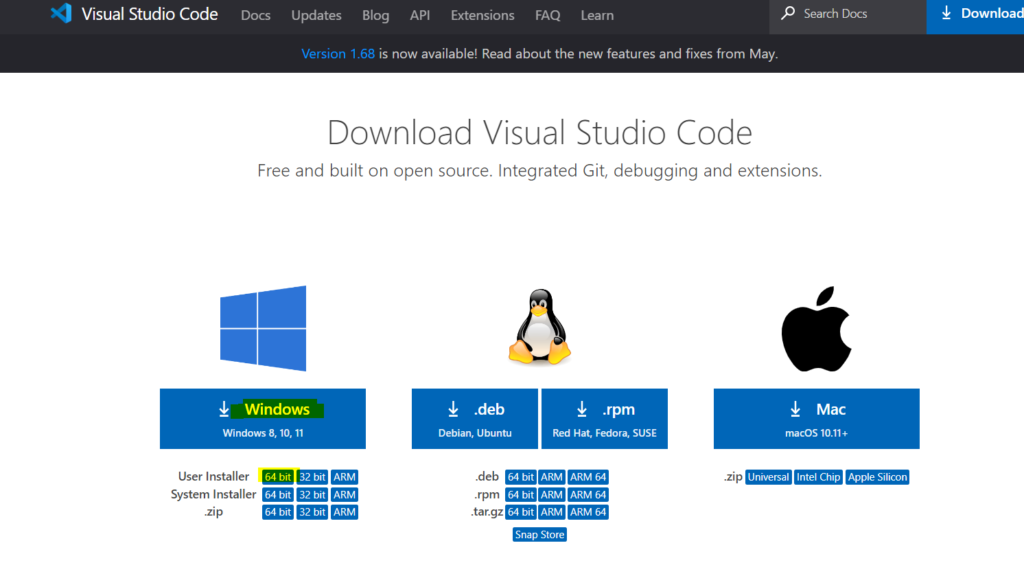
Task: Download Linux .rpm ARM 64
Action: point(588,495)
